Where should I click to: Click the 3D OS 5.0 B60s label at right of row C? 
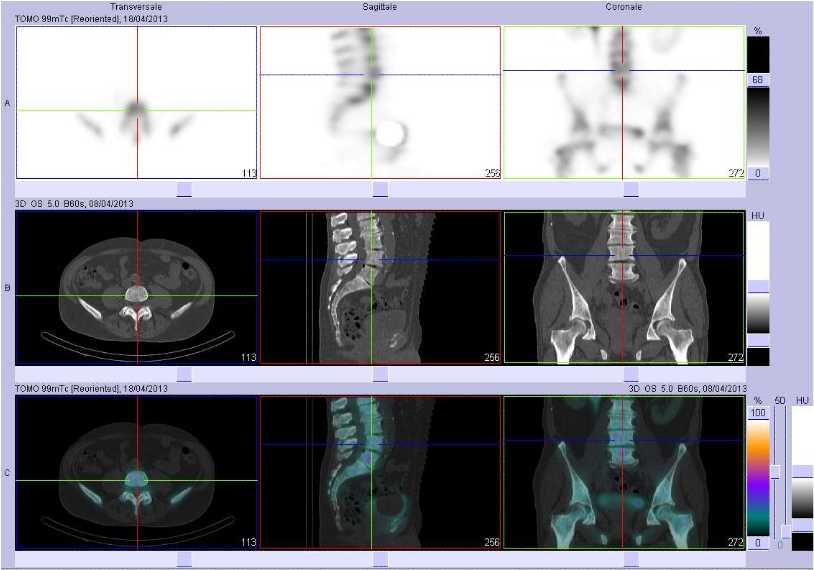click(687, 388)
